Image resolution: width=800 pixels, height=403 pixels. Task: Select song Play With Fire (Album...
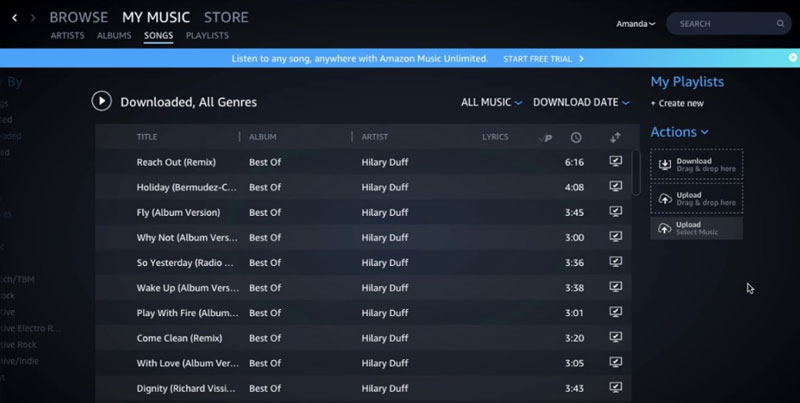pos(187,313)
